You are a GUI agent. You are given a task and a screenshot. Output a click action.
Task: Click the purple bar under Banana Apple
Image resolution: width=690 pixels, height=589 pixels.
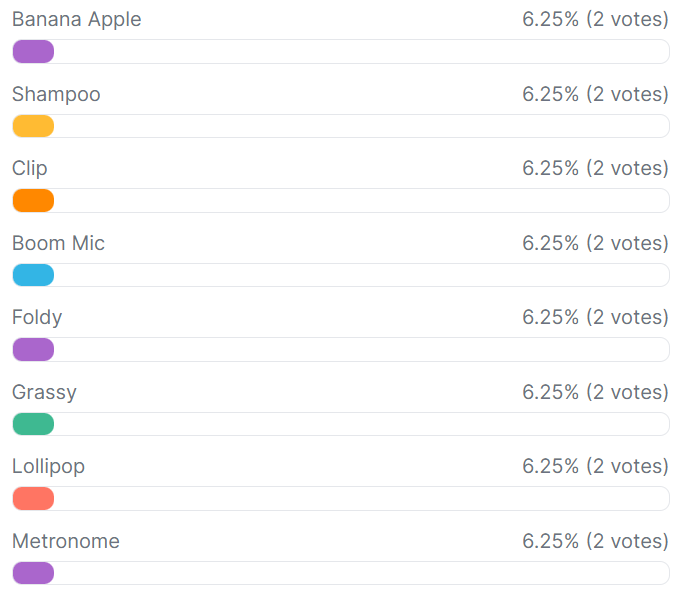(x=33, y=52)
